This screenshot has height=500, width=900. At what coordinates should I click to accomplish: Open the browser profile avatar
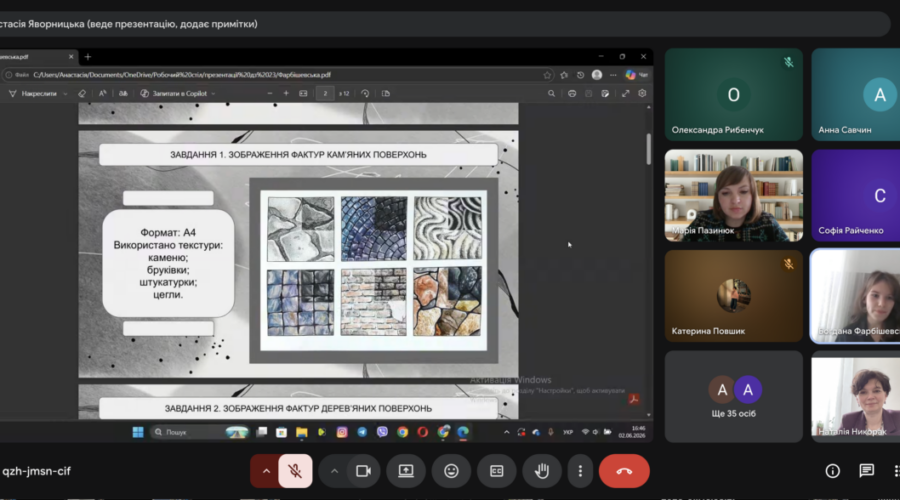point(597,75)
